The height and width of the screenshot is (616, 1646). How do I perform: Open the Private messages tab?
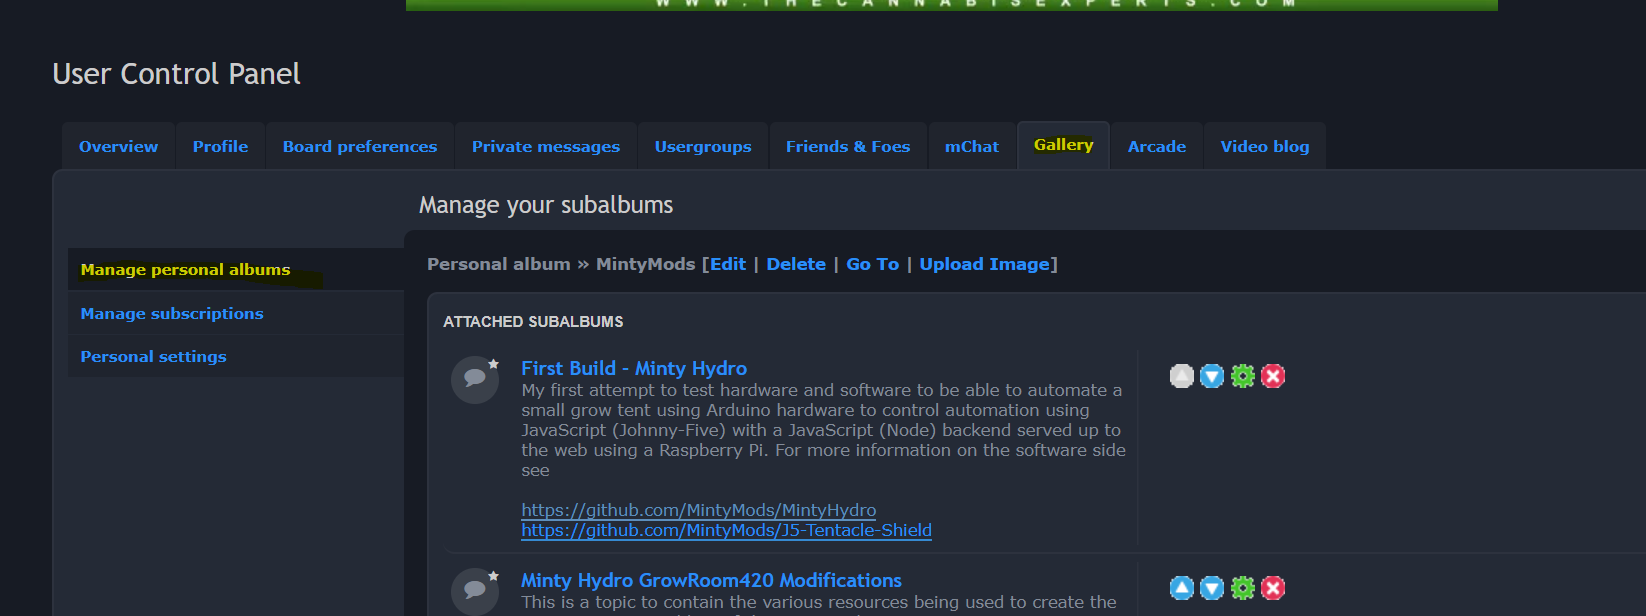point(545,146)
